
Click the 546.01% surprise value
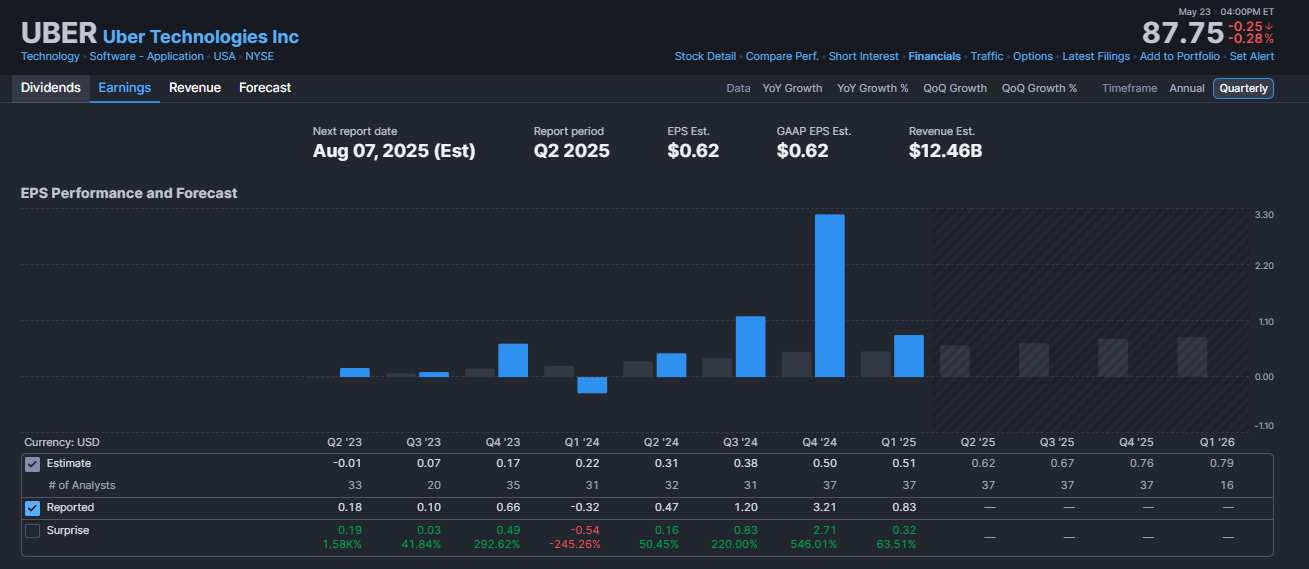coord(815,544)
